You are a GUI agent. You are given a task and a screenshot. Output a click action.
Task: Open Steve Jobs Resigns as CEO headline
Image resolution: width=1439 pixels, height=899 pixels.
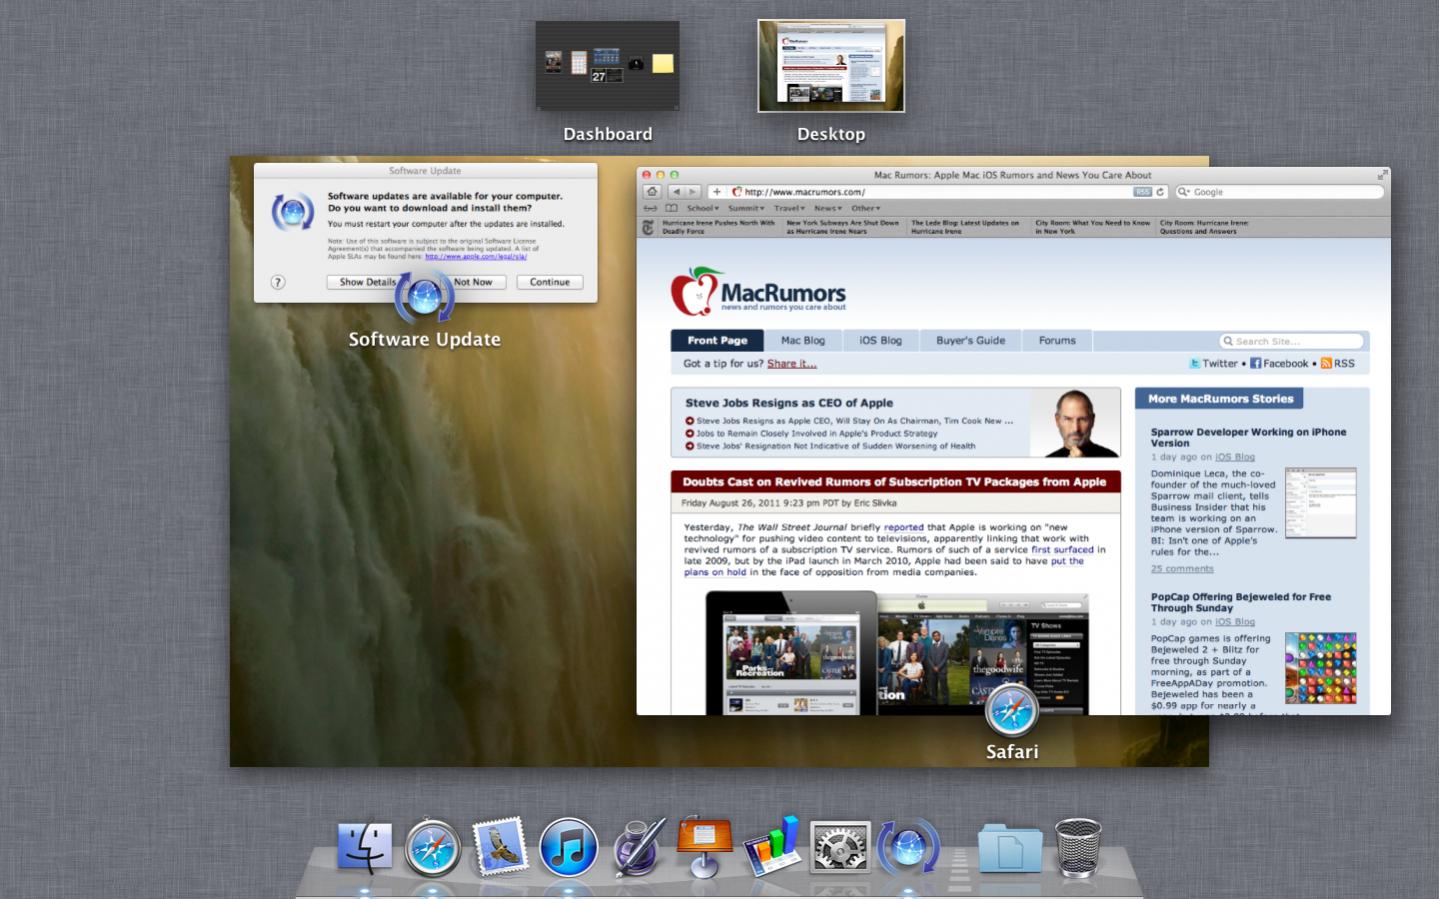coord(789,403)
